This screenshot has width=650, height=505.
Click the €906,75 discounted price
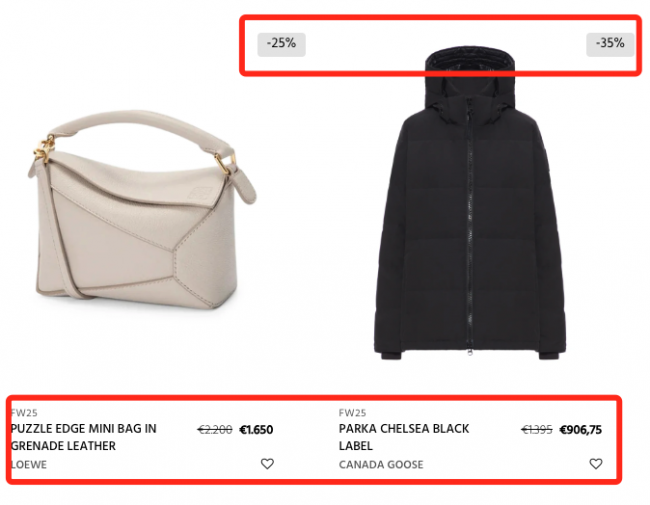point(580,430)
